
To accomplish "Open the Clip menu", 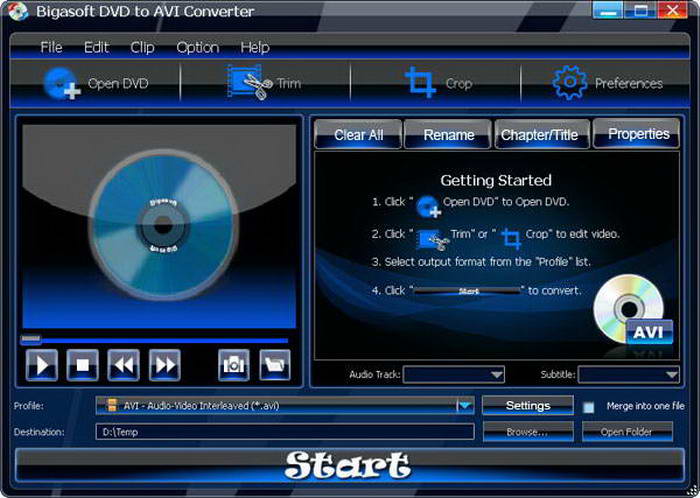I will (142, 47).
